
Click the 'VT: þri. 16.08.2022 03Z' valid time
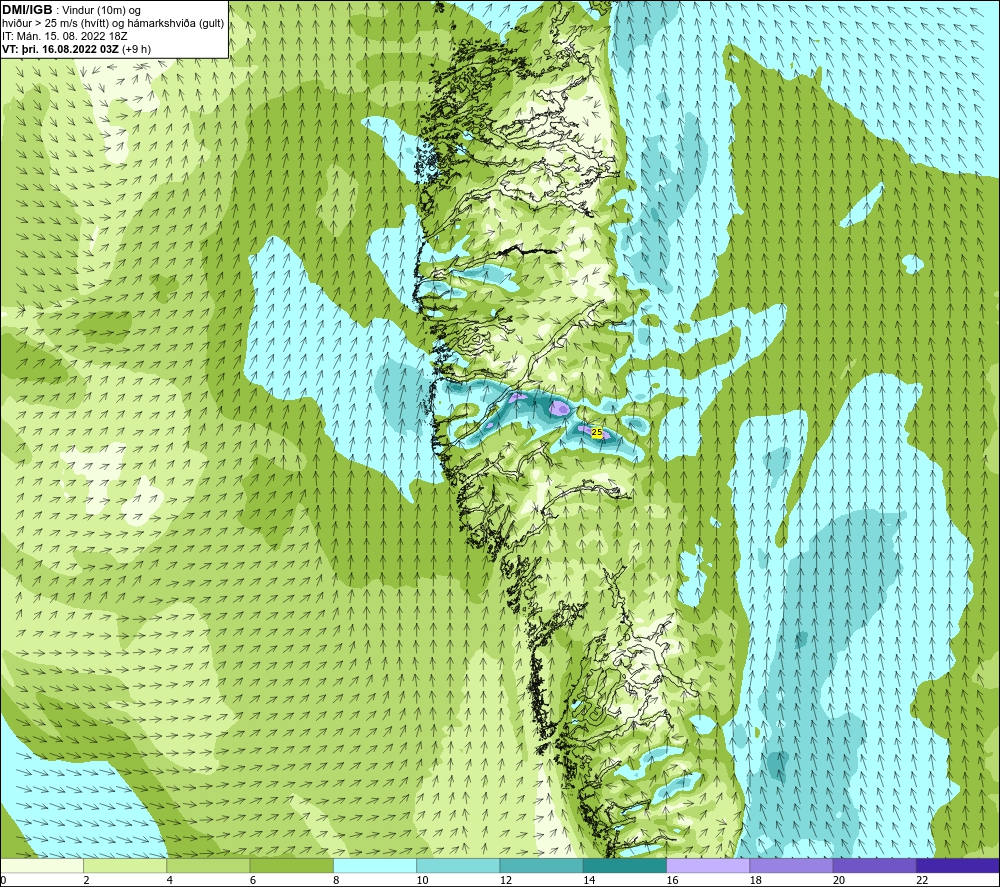click(x=59, y=49)
